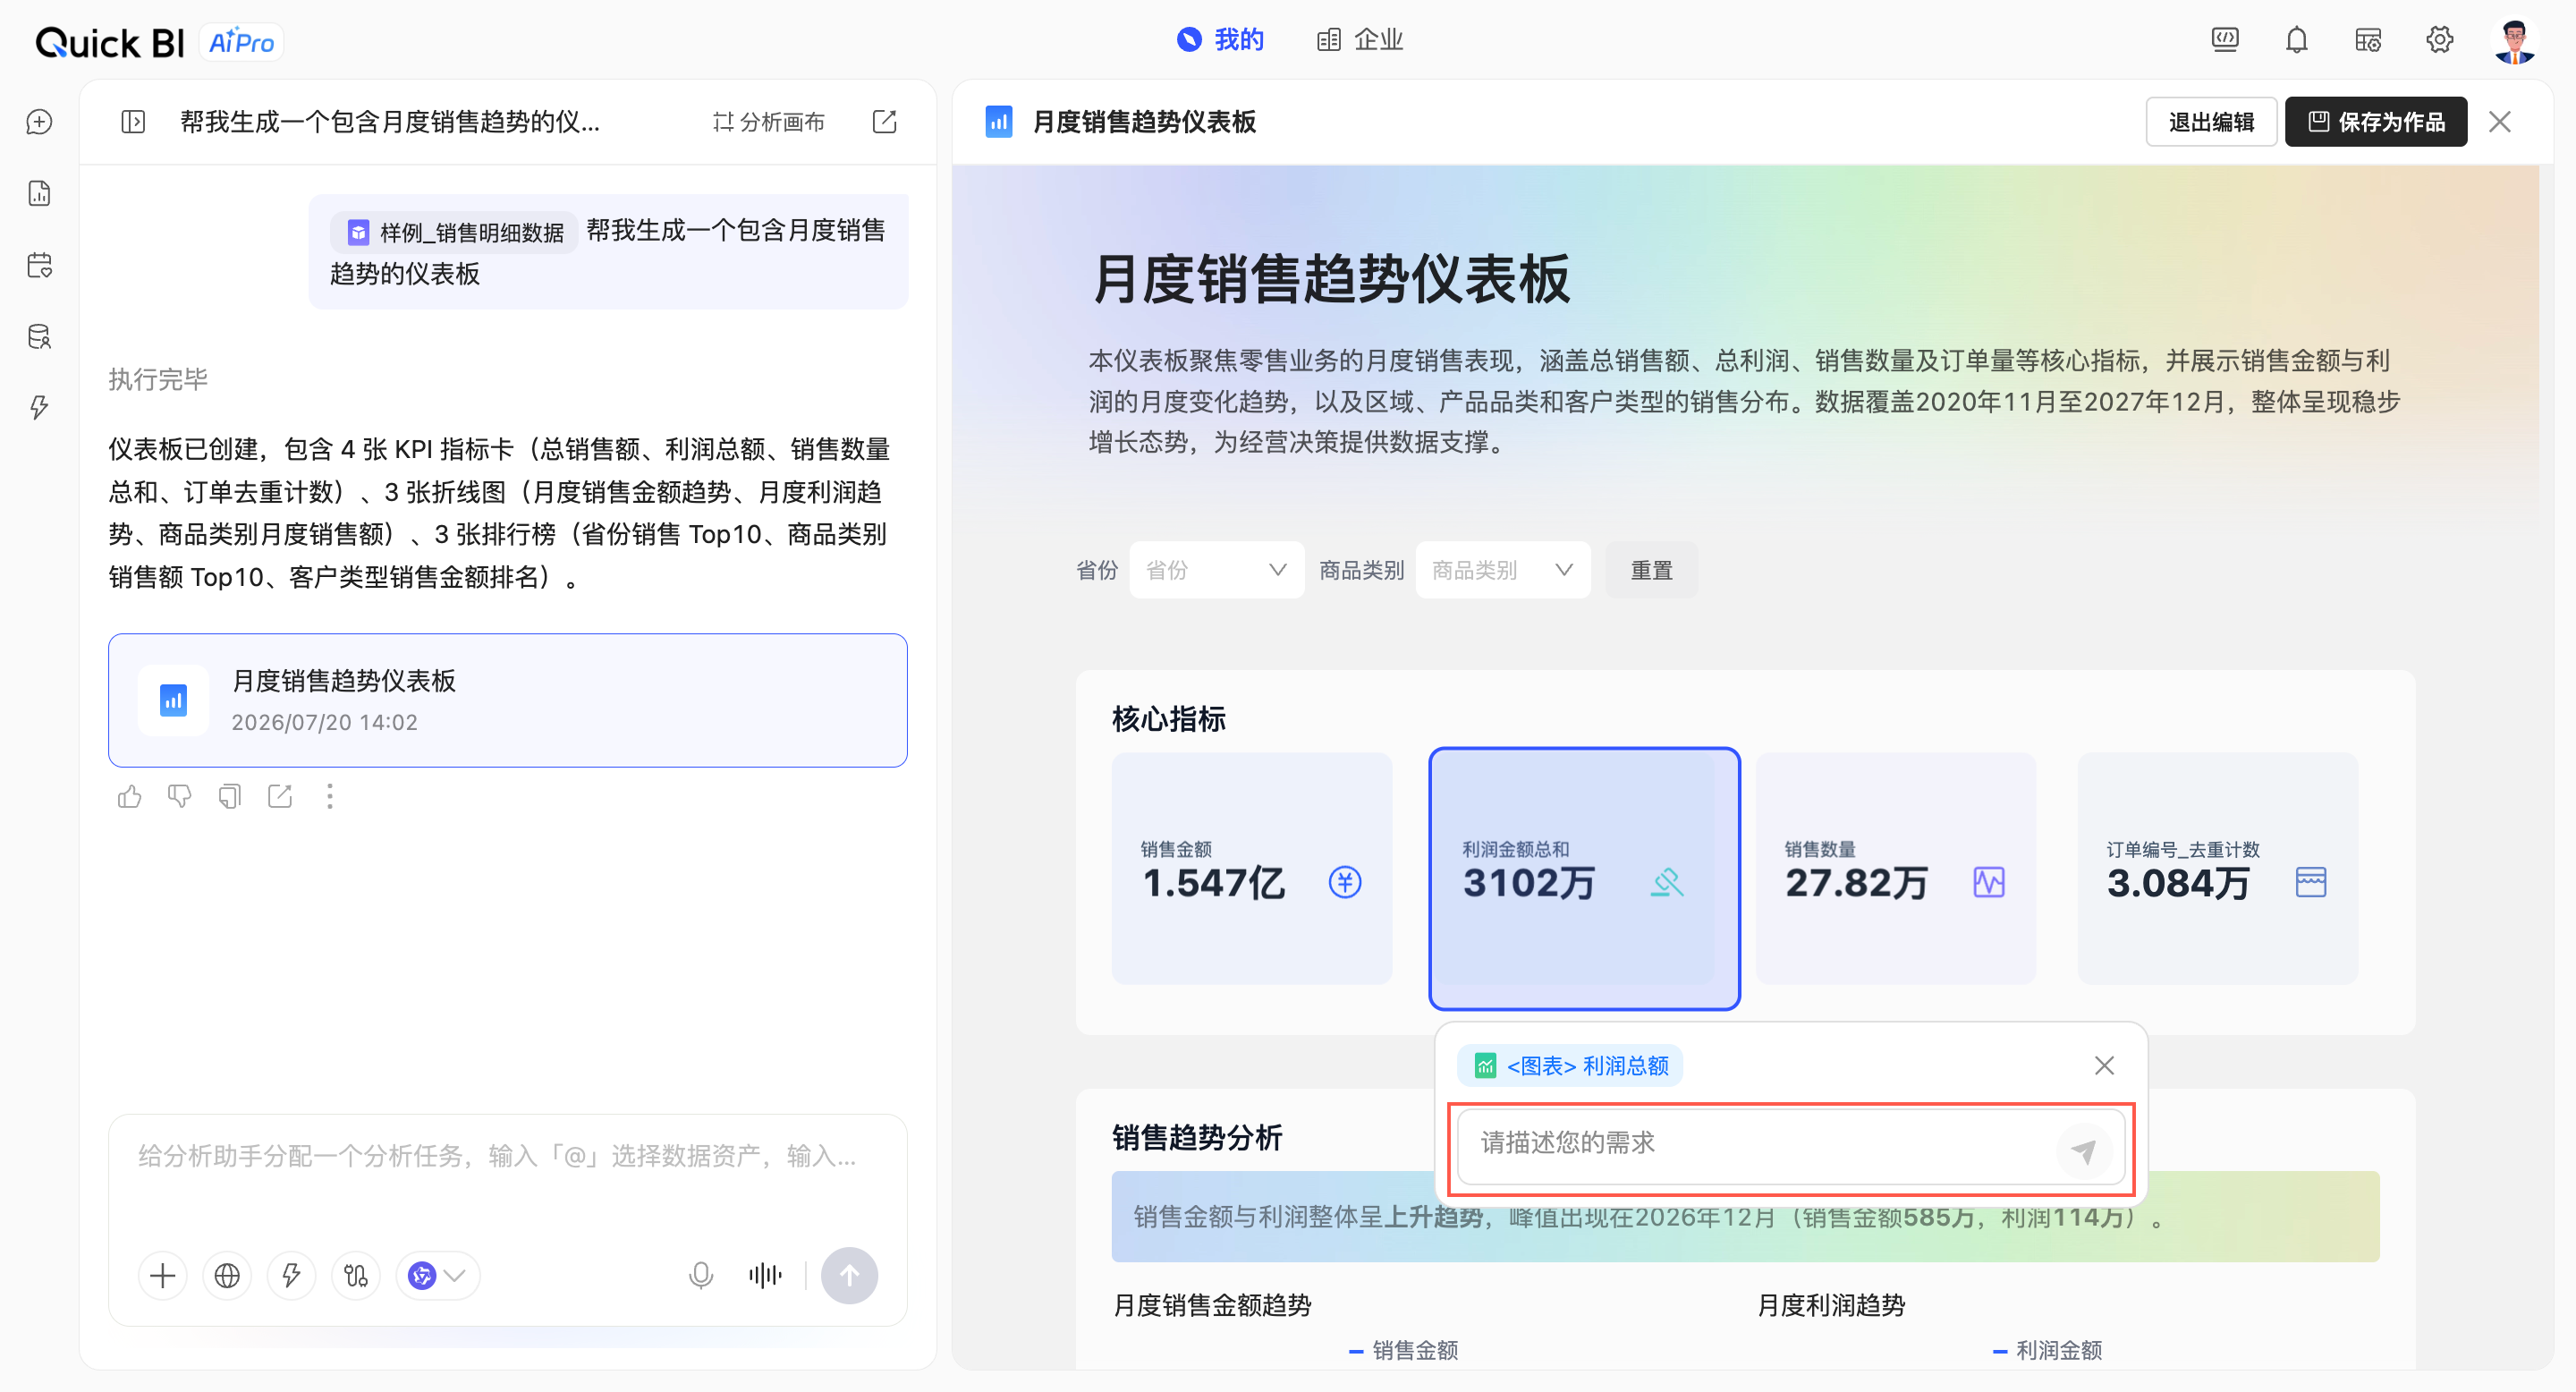Click the 保存为作品 button

click(x=2375, y=122)
